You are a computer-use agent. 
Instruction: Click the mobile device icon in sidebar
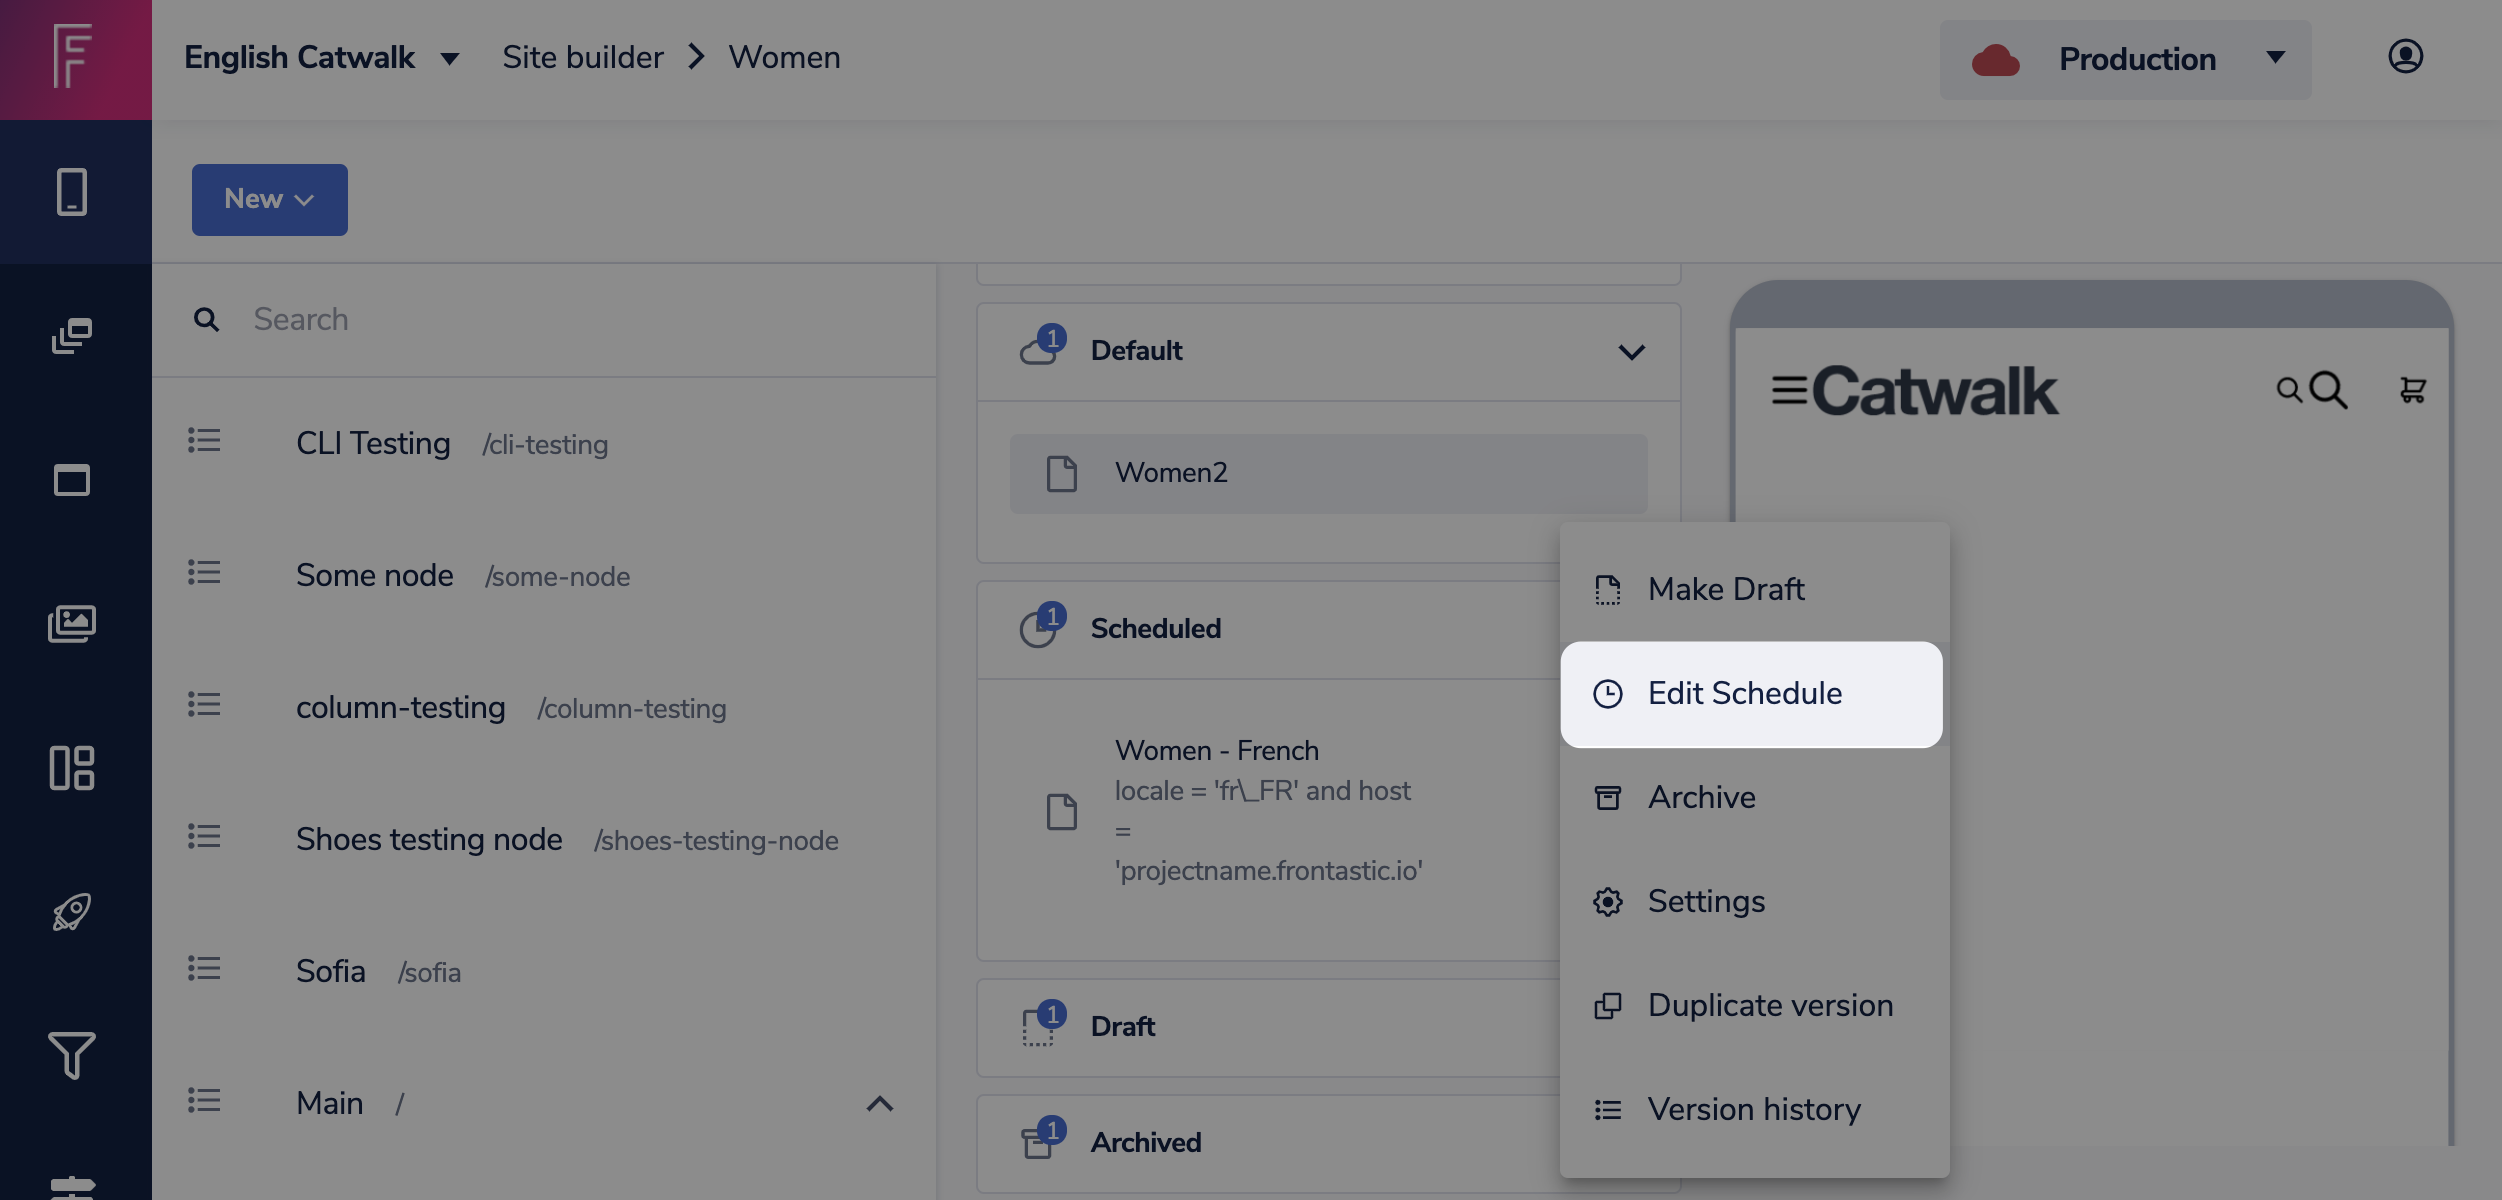(x=72, y=192)
